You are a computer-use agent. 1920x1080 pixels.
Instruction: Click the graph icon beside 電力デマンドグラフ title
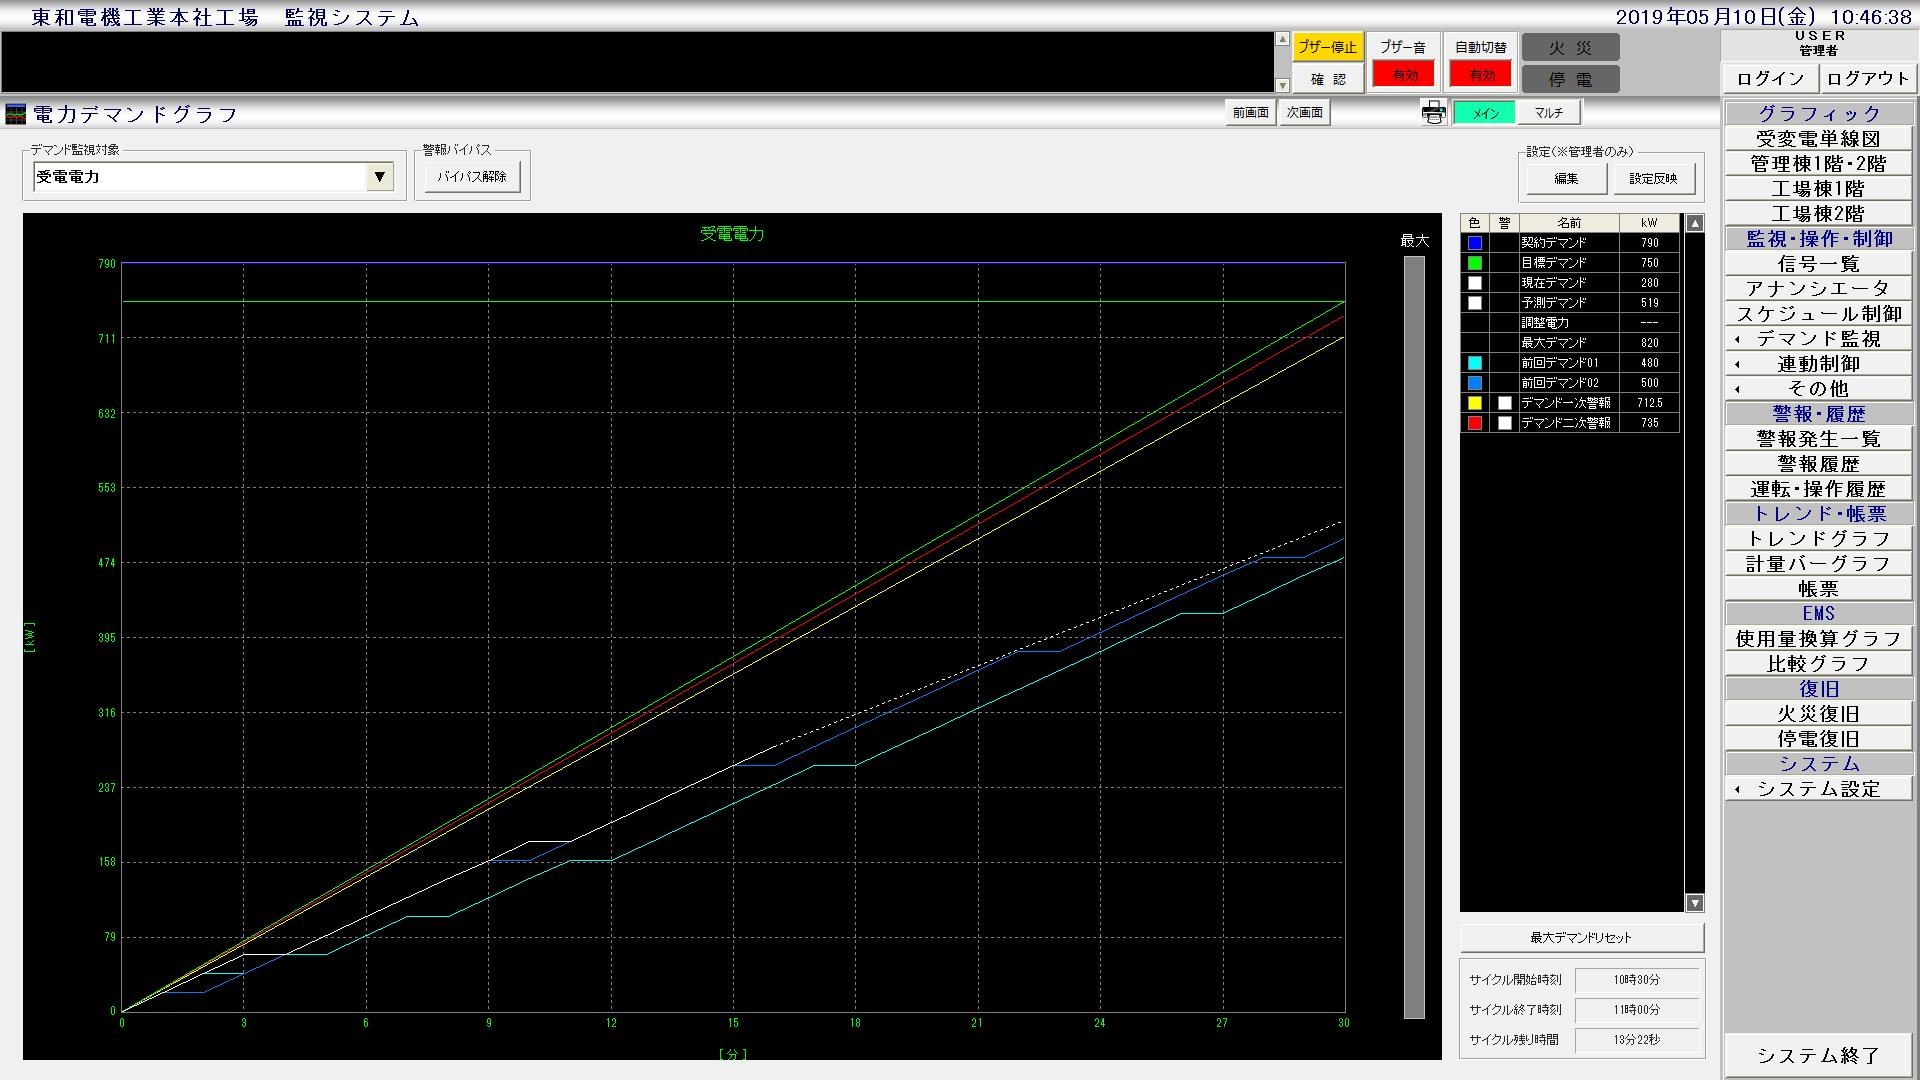point(16,114)
